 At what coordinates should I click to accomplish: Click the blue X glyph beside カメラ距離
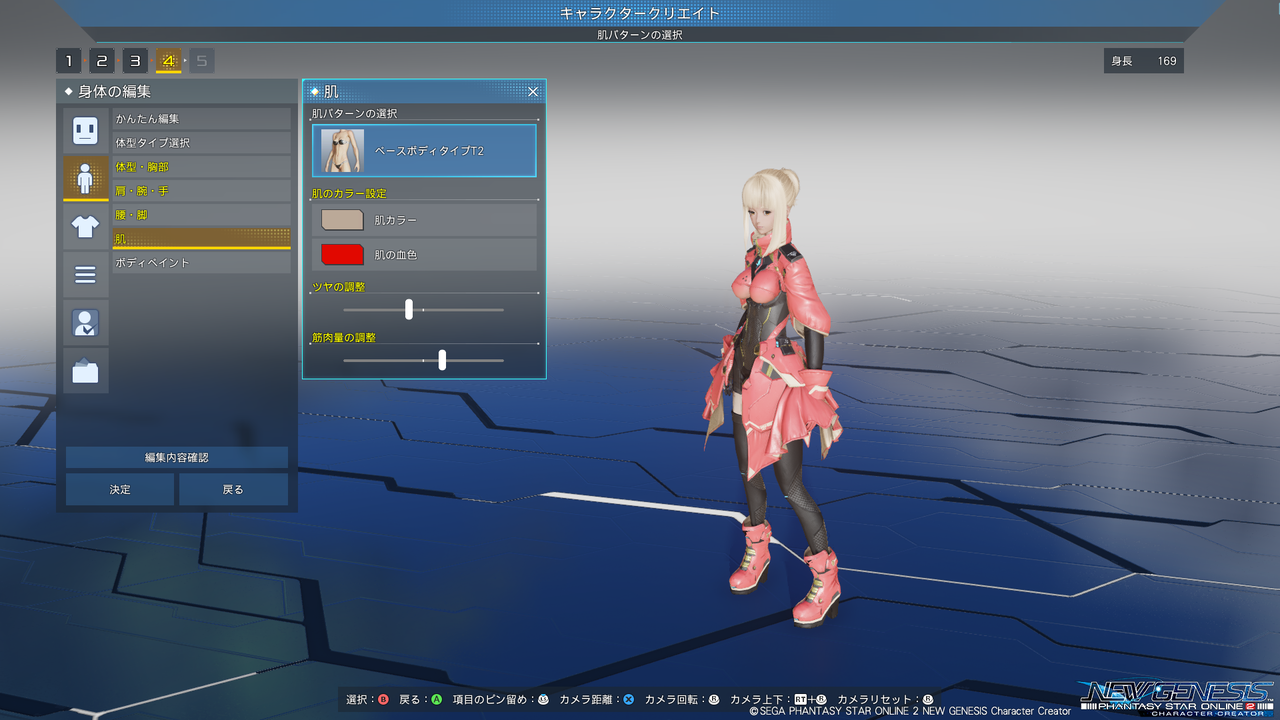[x=628, y=700]
